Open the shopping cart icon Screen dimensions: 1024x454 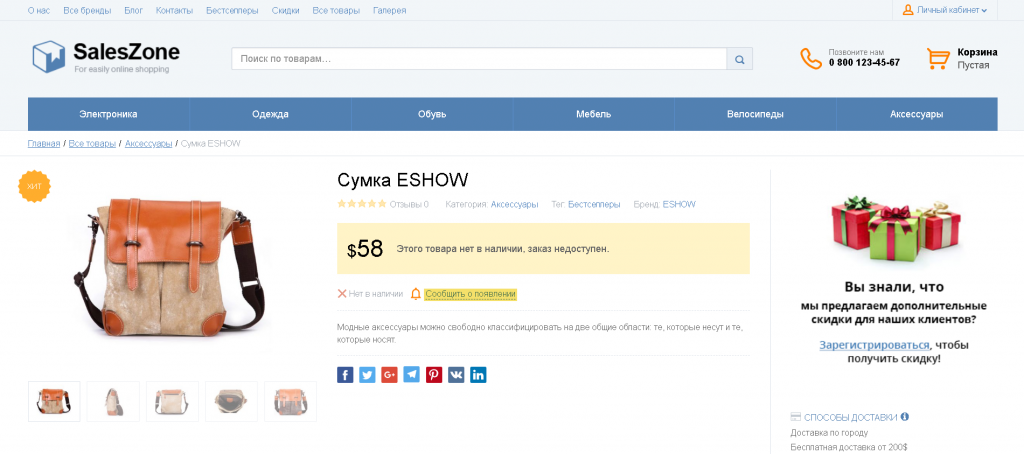coord(938,58)
